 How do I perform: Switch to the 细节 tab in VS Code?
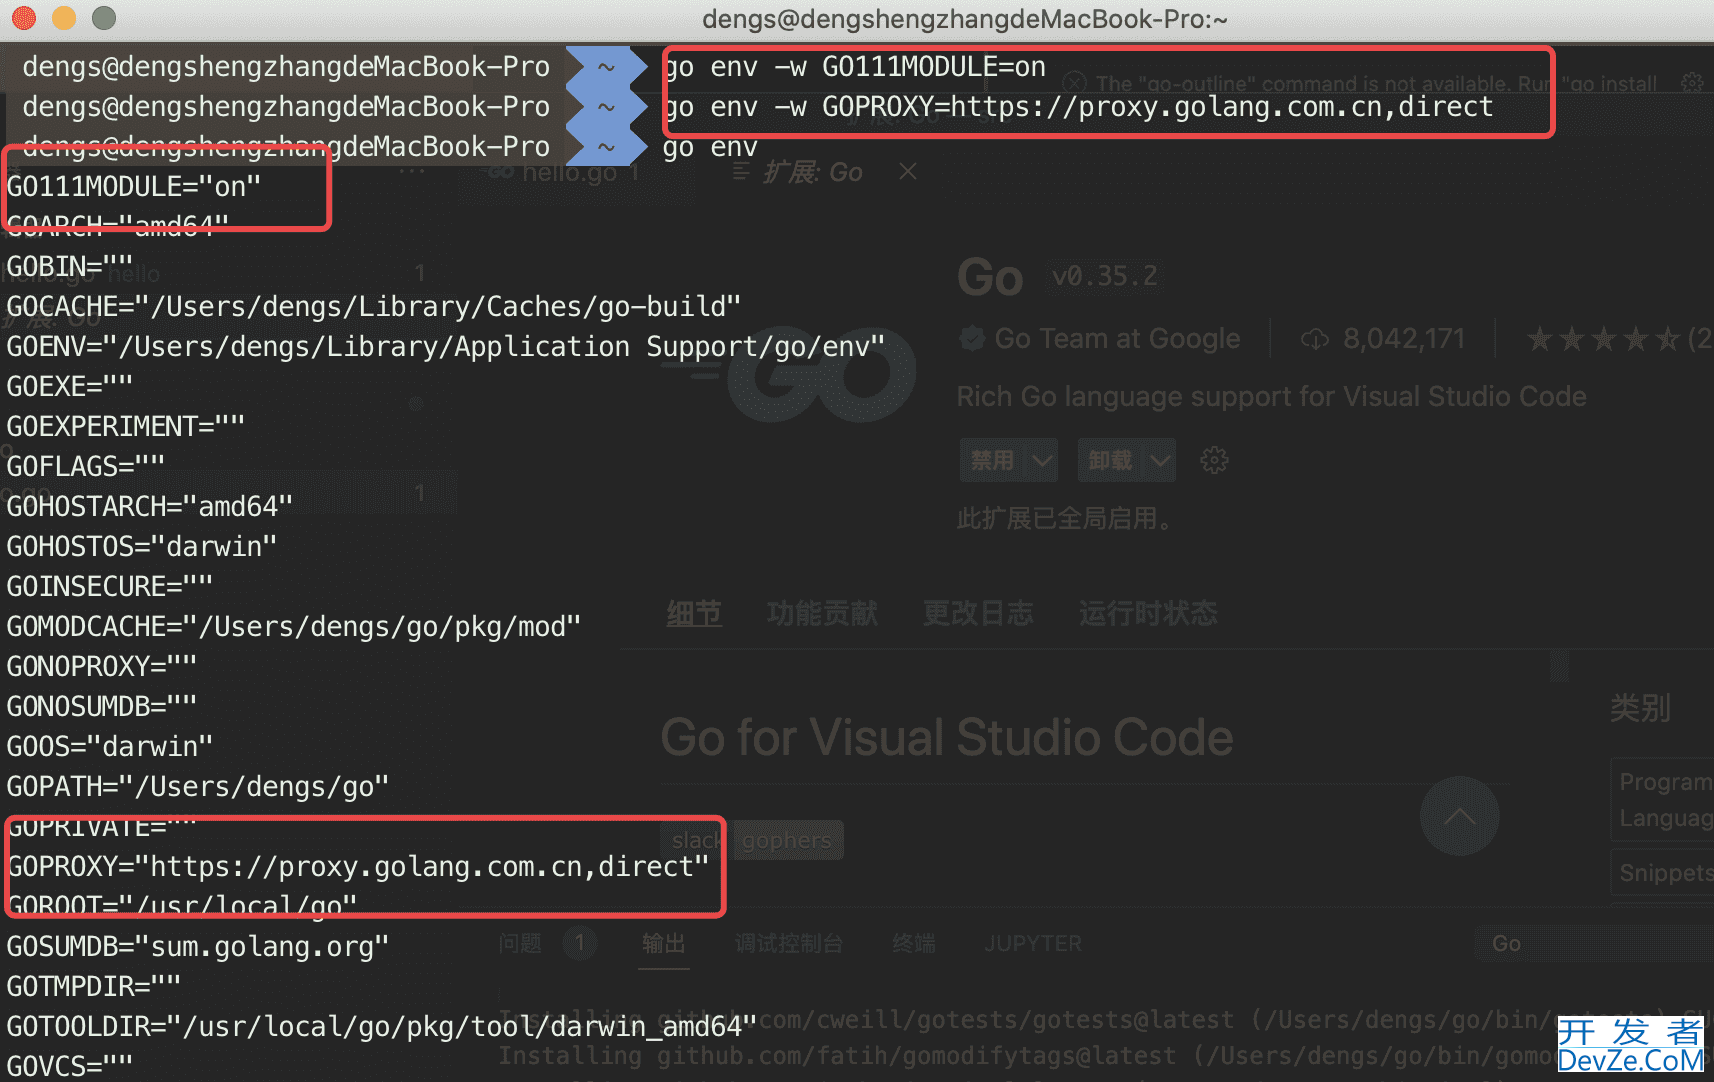point(694,613)
